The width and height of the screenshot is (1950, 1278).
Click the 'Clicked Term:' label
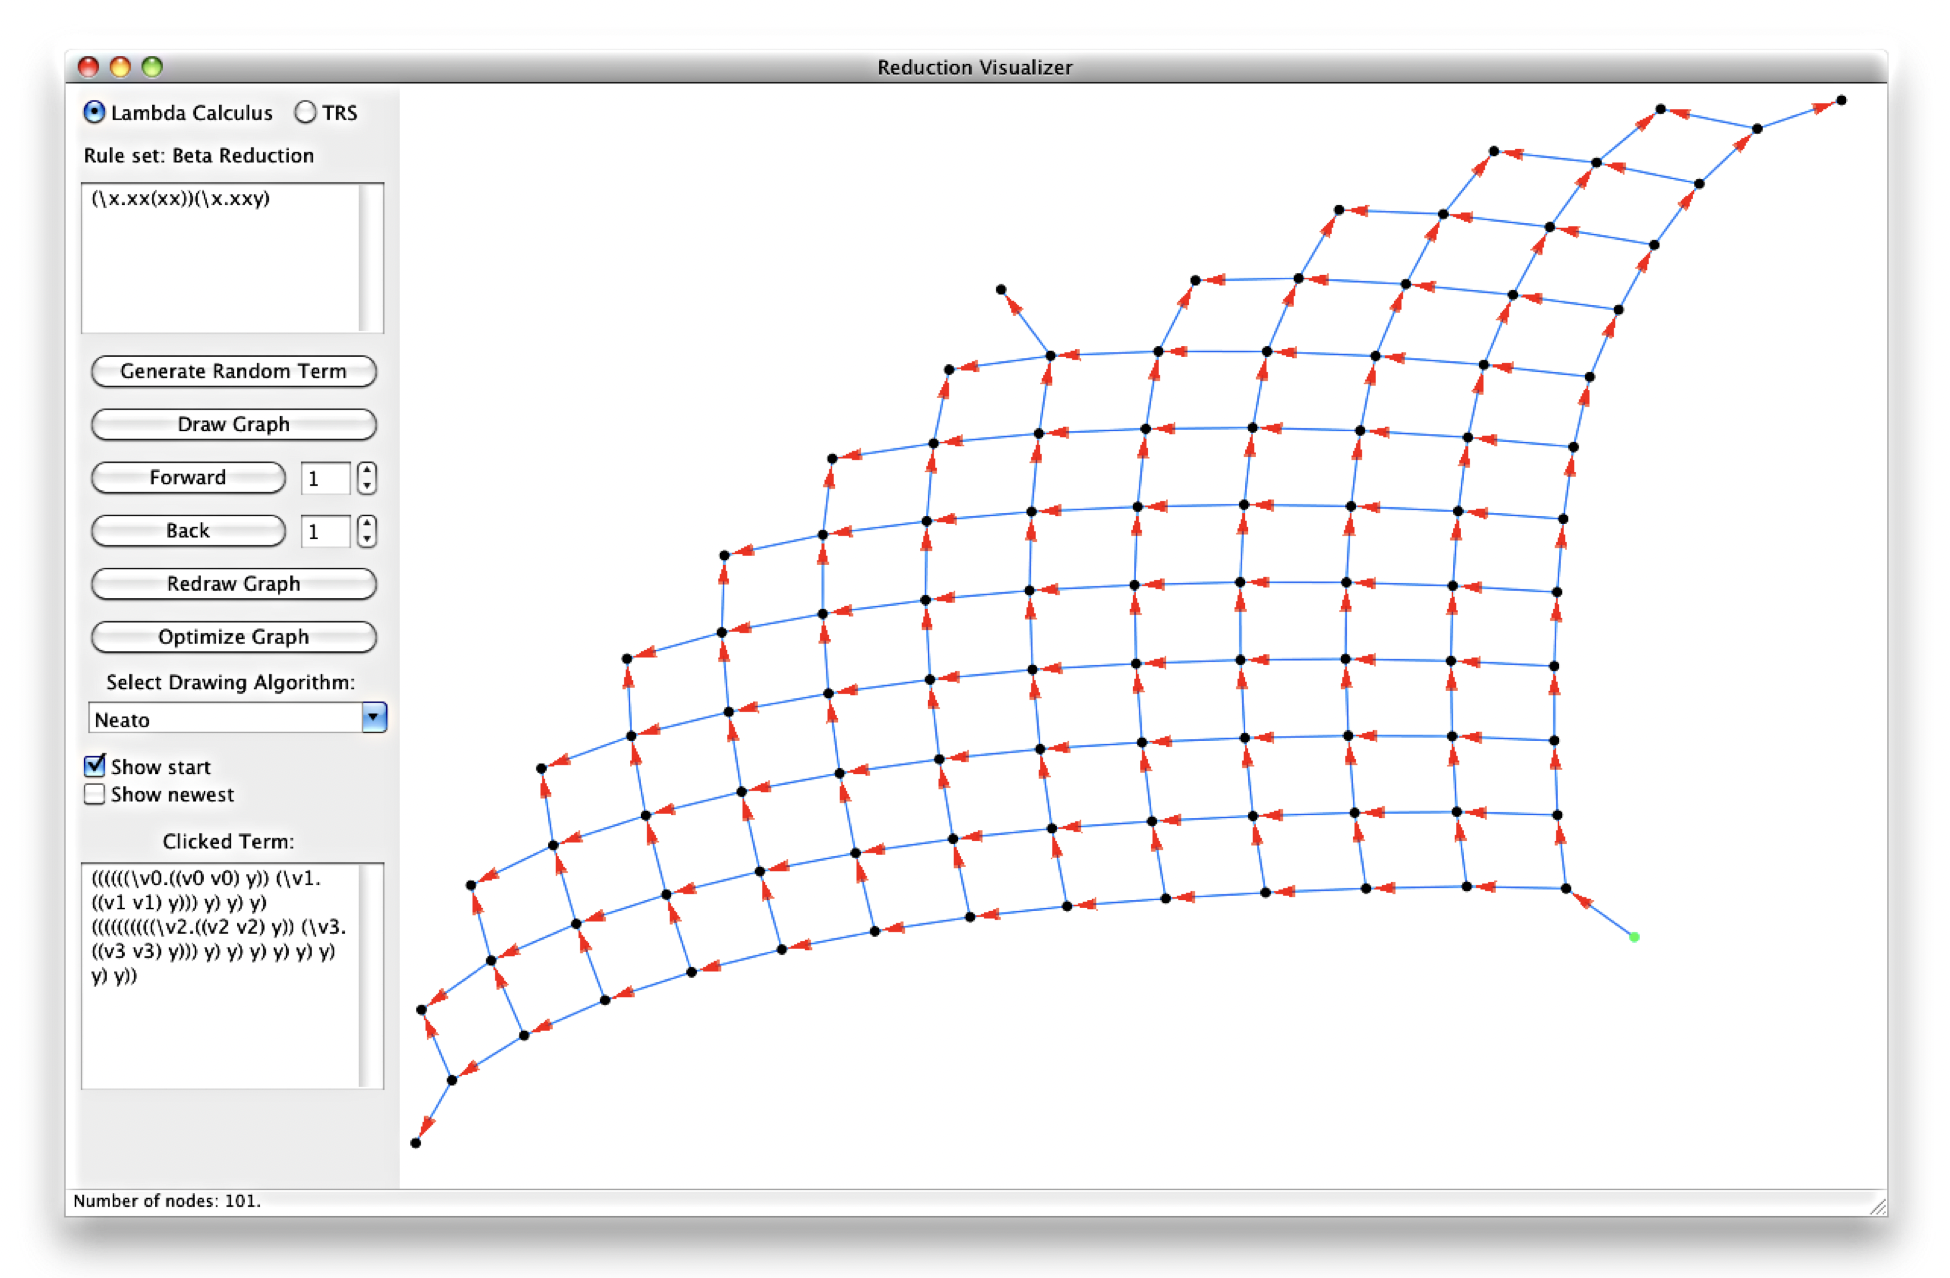(228, 841)
